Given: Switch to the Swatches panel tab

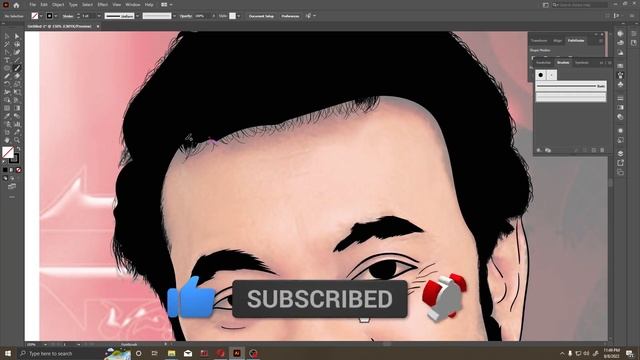Looking at the screenshot, I should click(543, 62).
